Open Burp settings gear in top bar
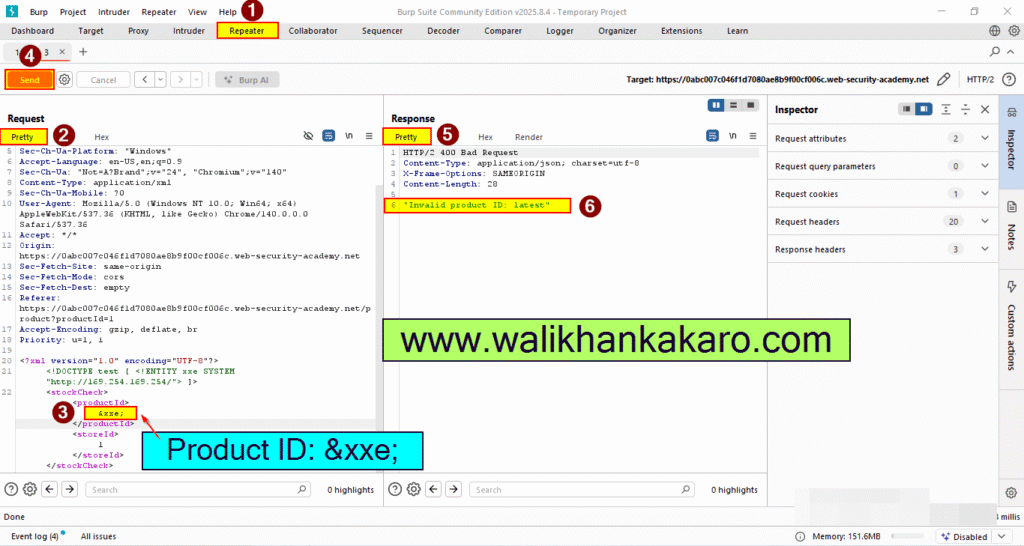Image resolution: width=1024 pixels, height=546 pixels. (1014, 31)
